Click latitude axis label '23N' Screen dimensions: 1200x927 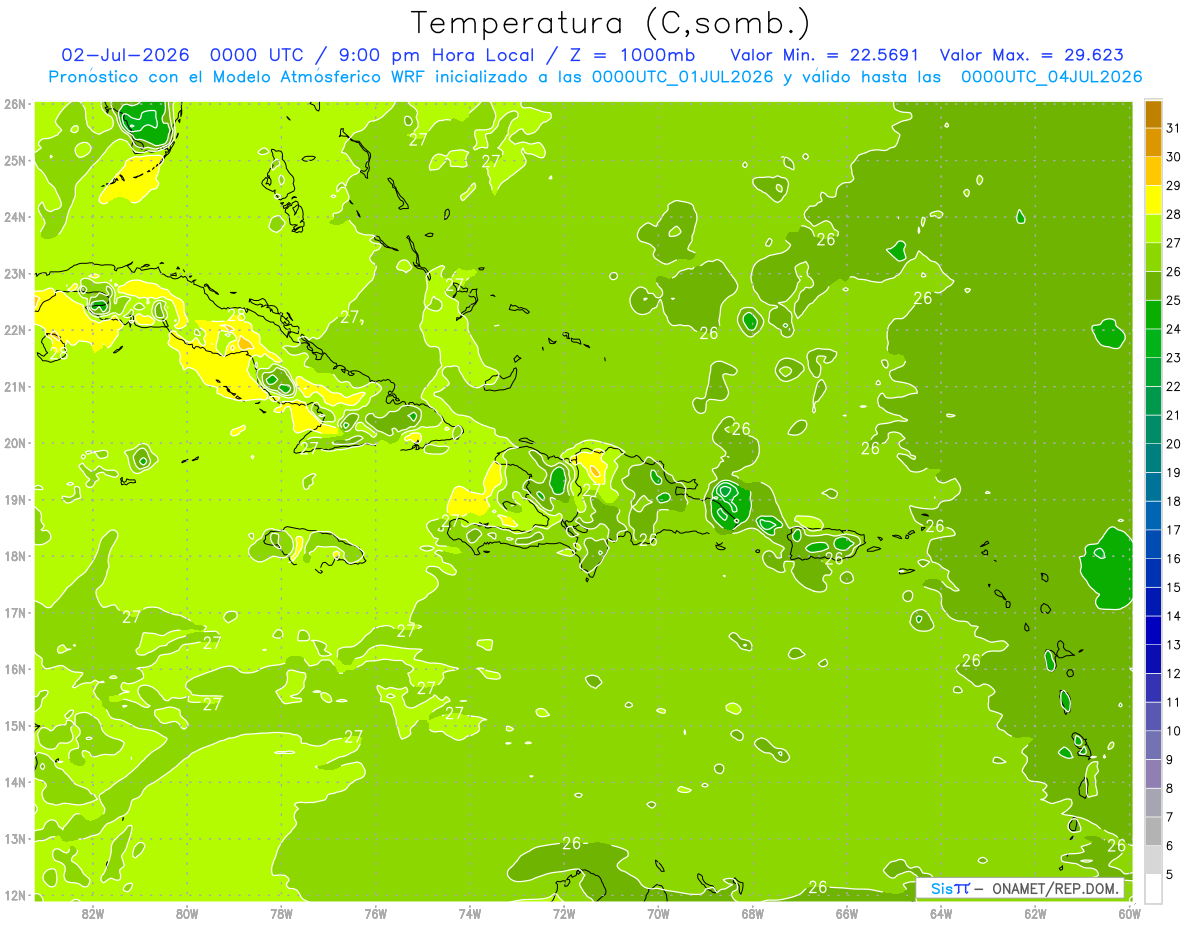pos(15,274)
